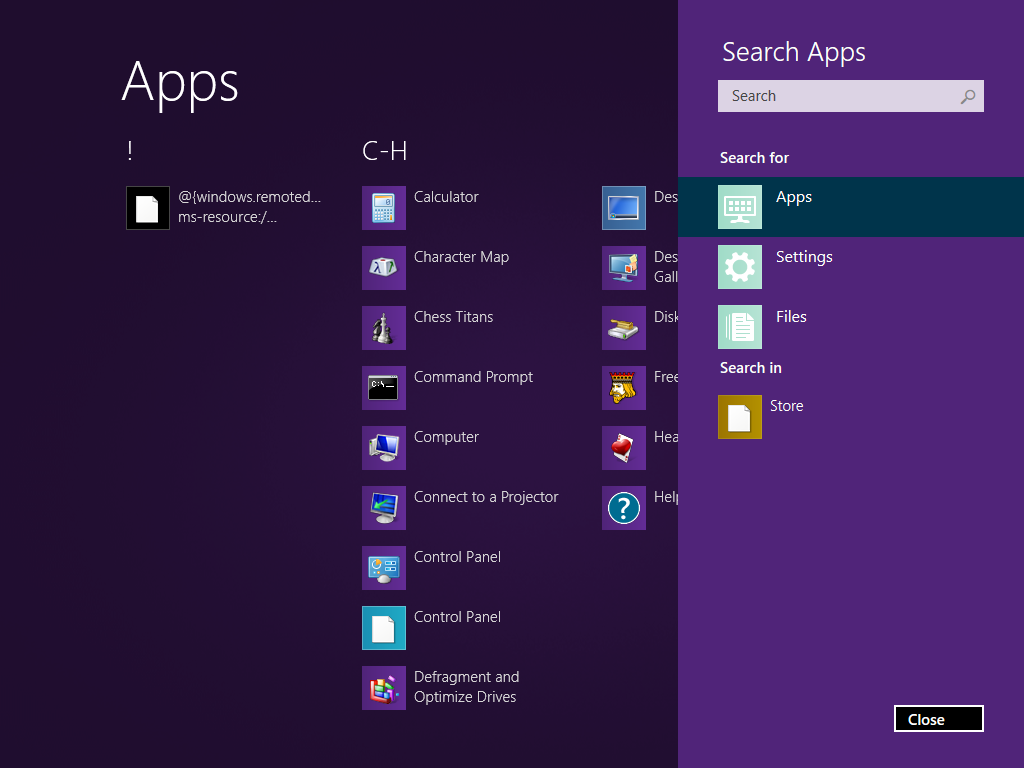Search in the Store
The image size is (1024, 768).
pos(851,417)
